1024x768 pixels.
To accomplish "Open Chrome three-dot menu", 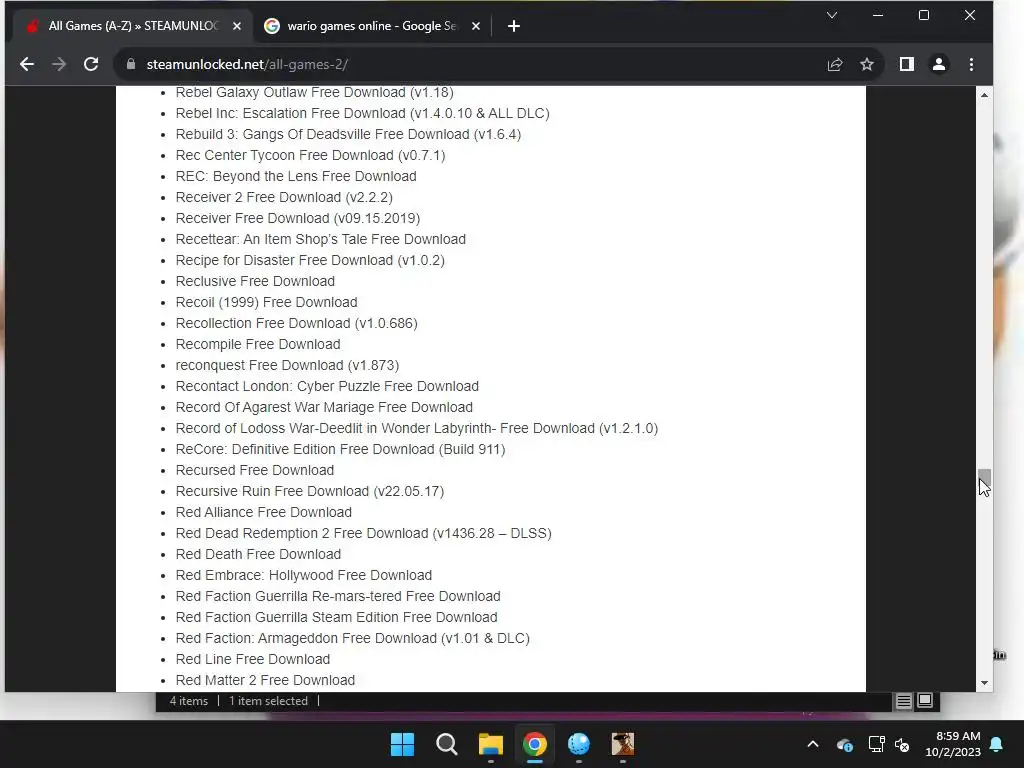I will click(971, 64).
